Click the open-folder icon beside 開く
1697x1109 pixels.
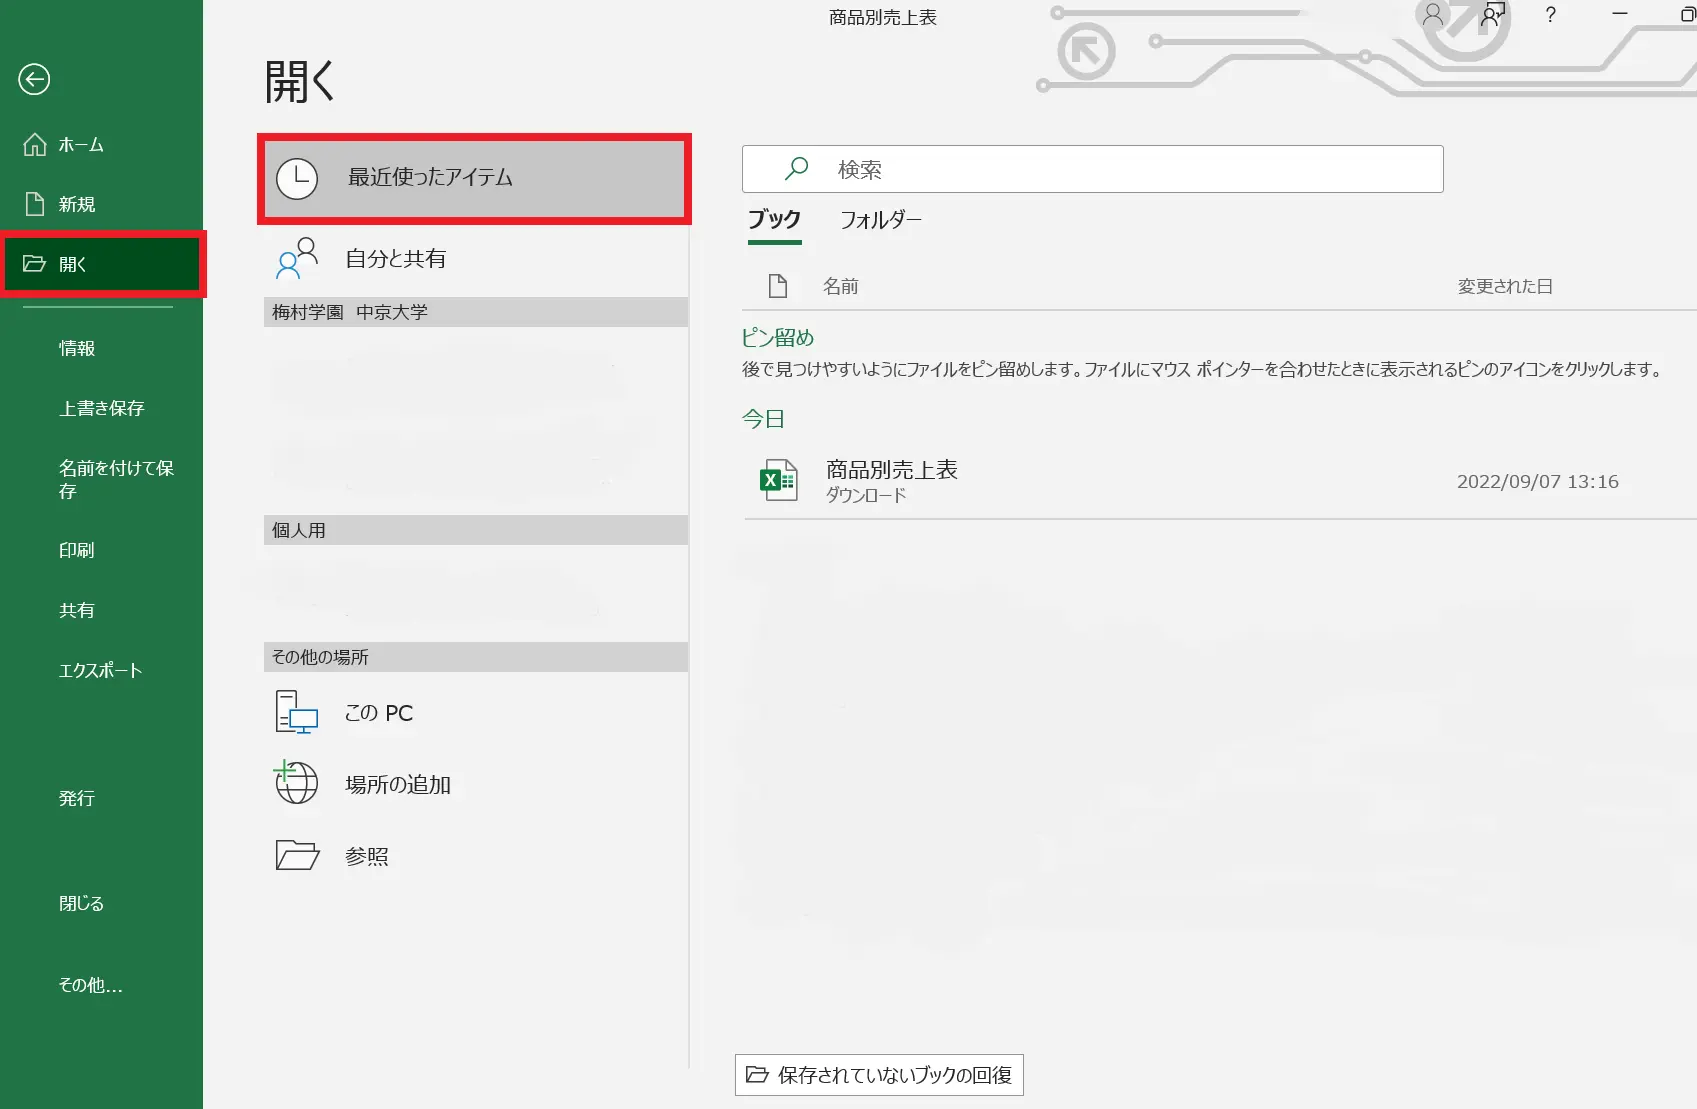[35, 264]
